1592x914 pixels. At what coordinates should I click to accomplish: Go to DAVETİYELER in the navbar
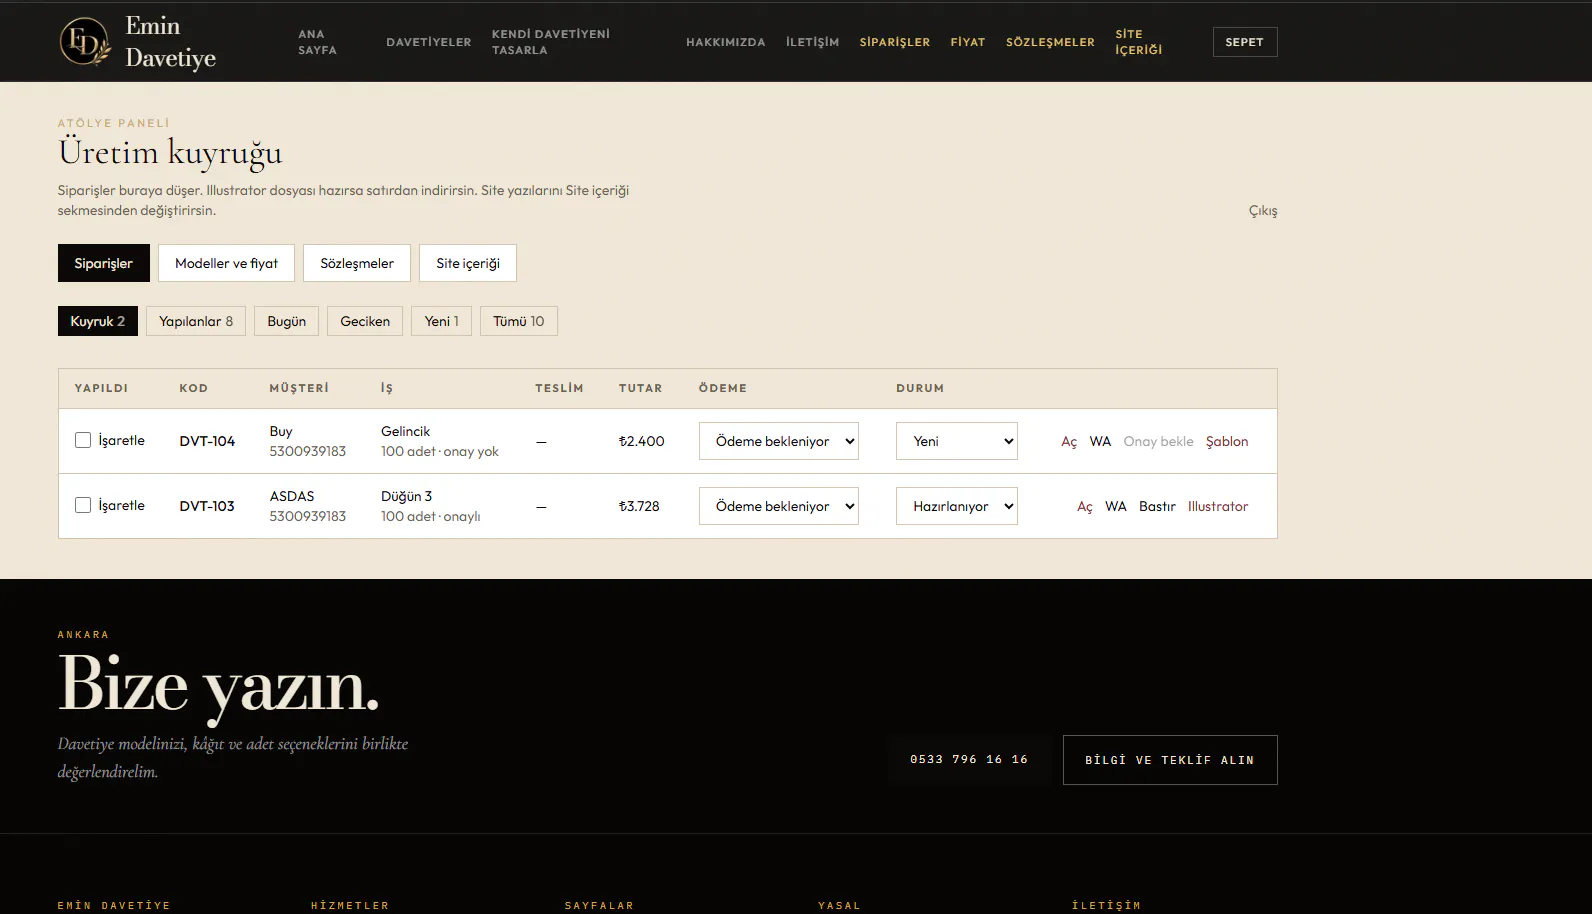point(429,42)
